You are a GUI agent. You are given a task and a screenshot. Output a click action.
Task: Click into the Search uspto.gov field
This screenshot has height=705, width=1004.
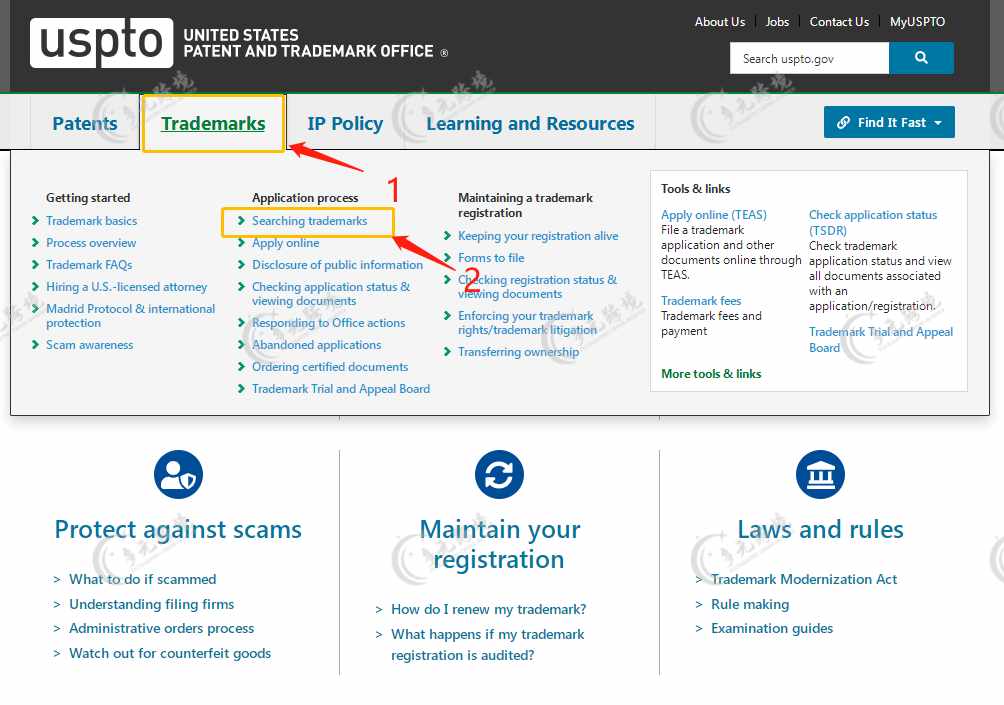pos(809,58)
